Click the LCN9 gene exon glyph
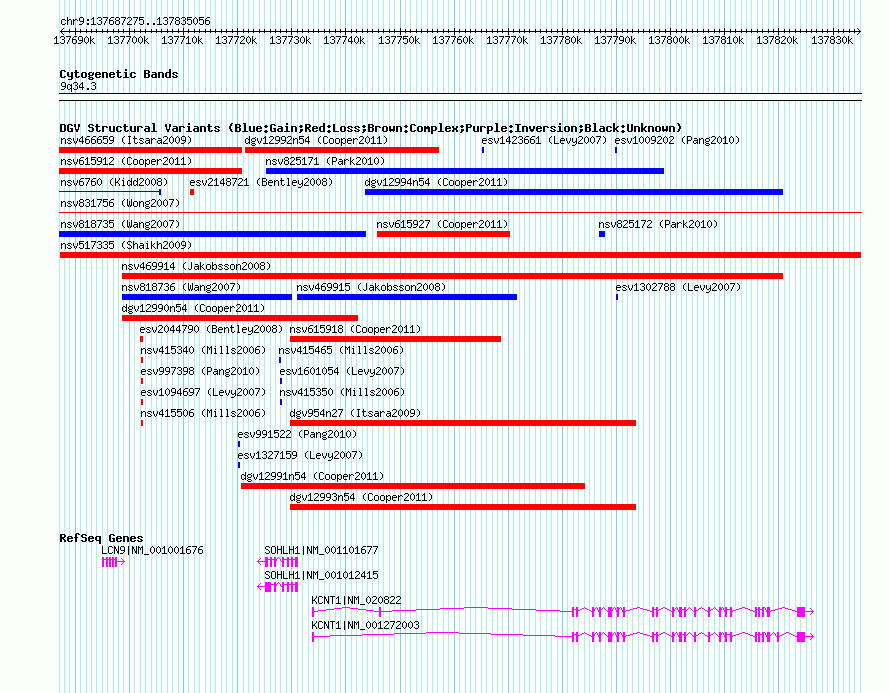This screenshot has width=890, height=693. point(113,562)
